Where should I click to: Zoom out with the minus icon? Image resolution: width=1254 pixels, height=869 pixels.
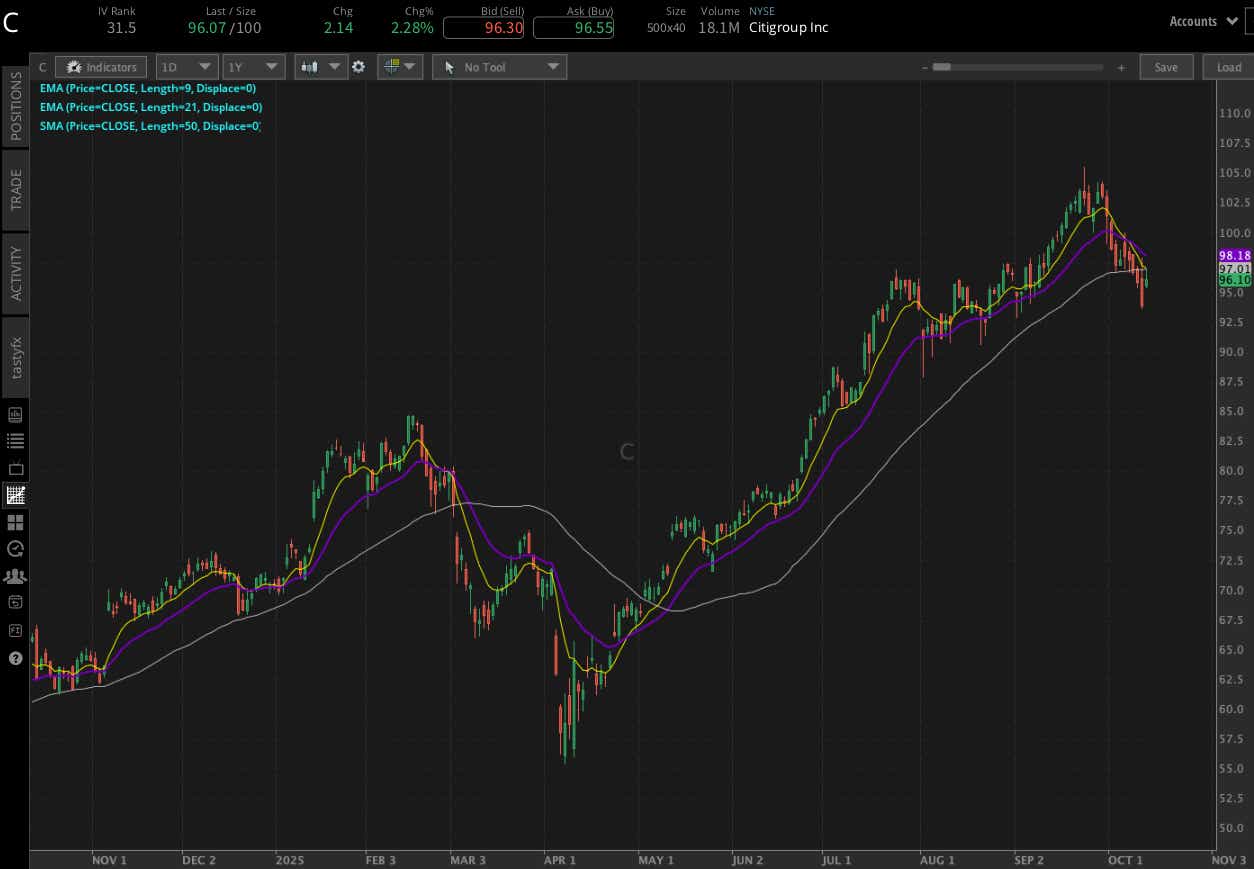pos(925,67)
